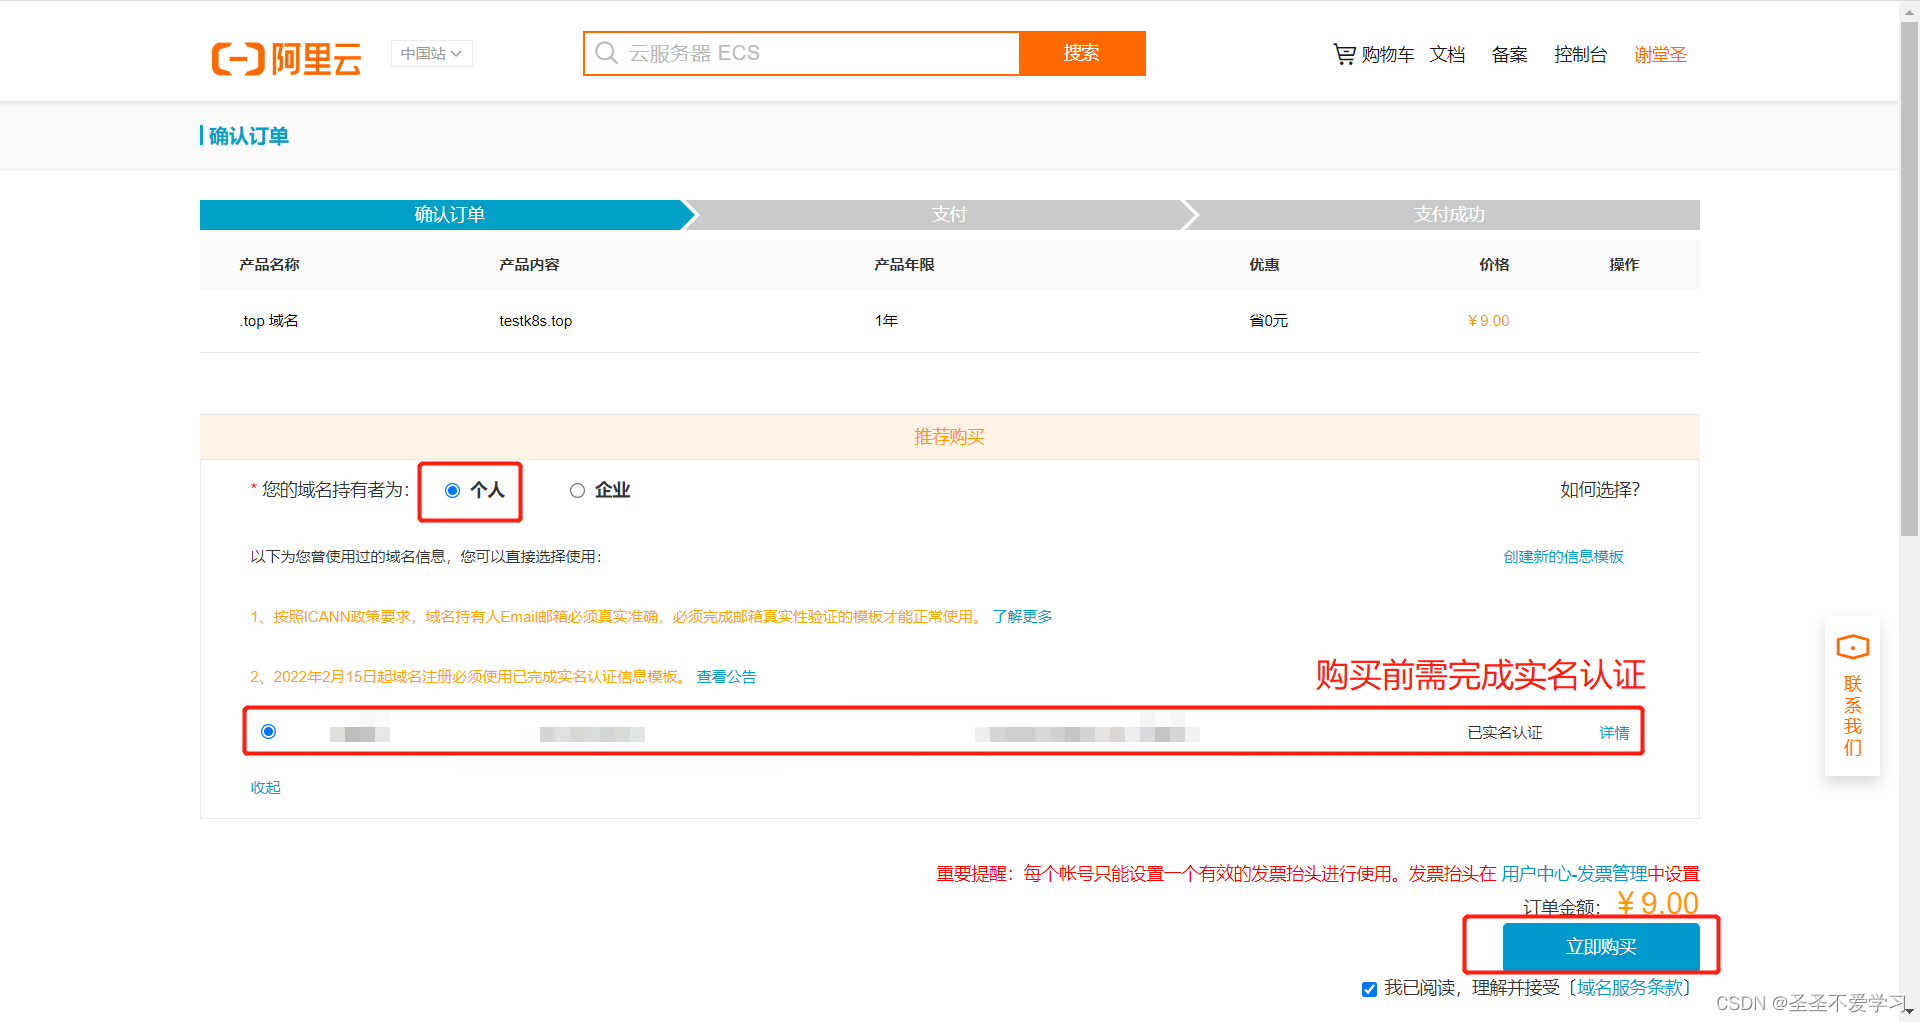Open 用户中心-发票管理 link
The height and width of the screenshot is (1022, 1920).
1574,874
